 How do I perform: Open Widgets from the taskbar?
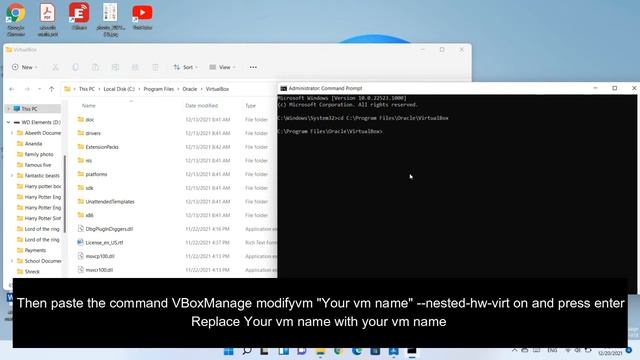tap(284, 351)
